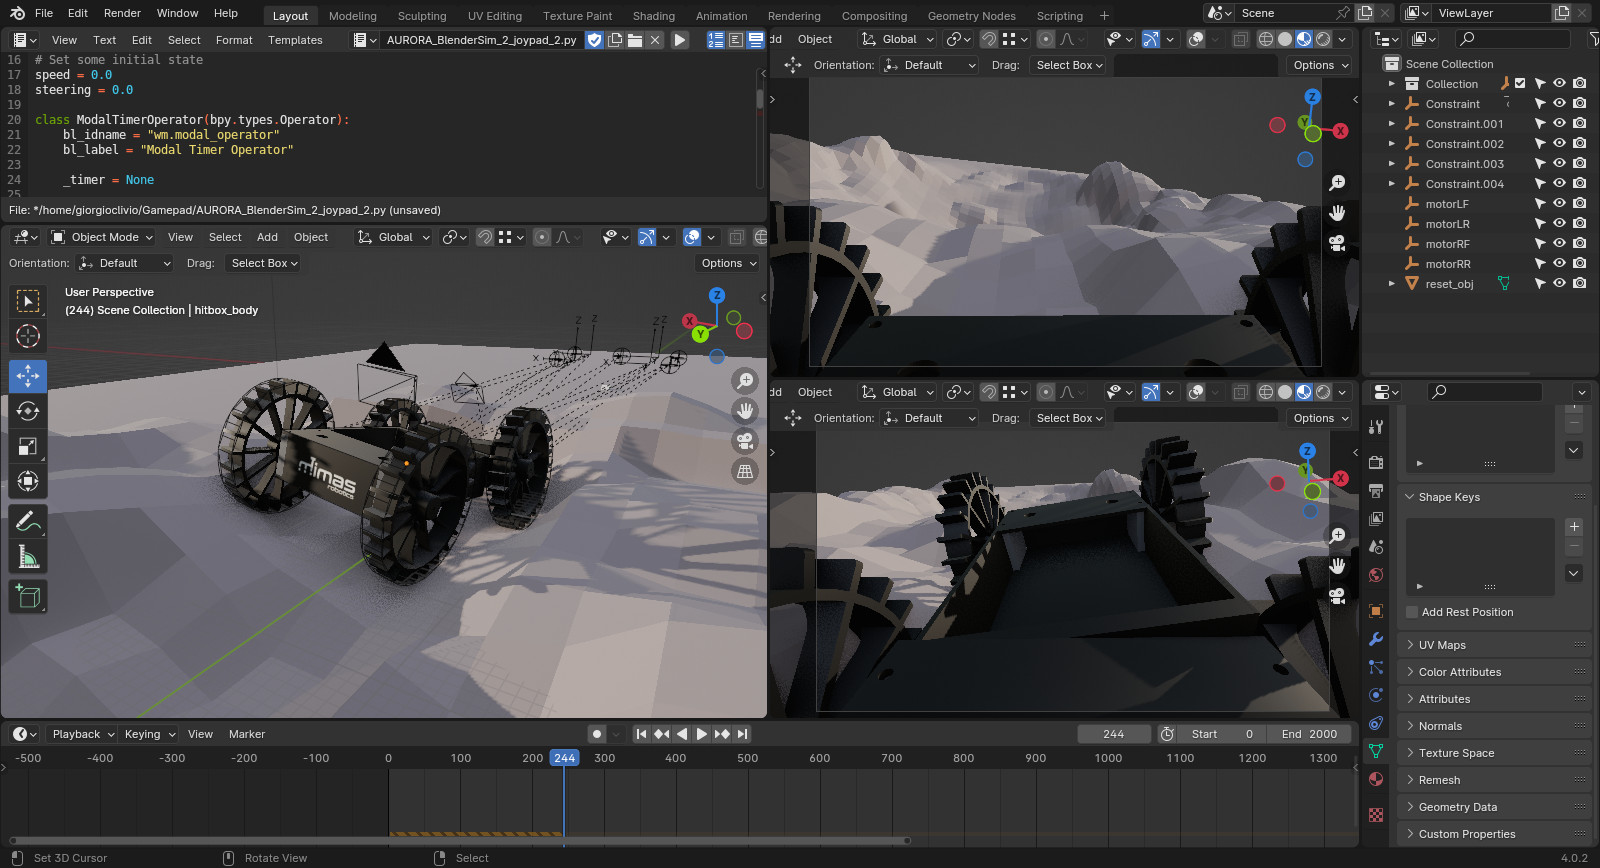Open the Templates menu in text editor
1600x868 pixels.
[295, 40]
